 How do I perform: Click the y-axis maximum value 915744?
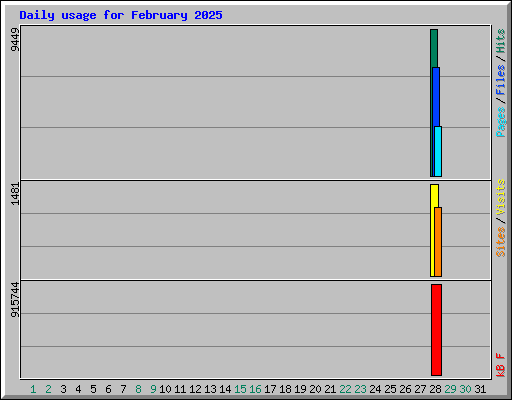(15, 300)
